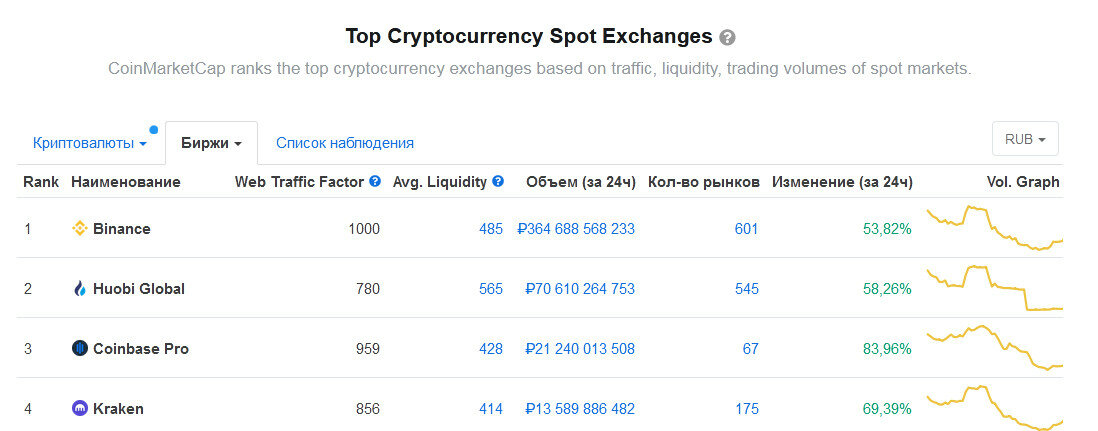1098x431 pixels.
Task: Expand the Криптовалюты dropdown tab
Action: [90, 143]
